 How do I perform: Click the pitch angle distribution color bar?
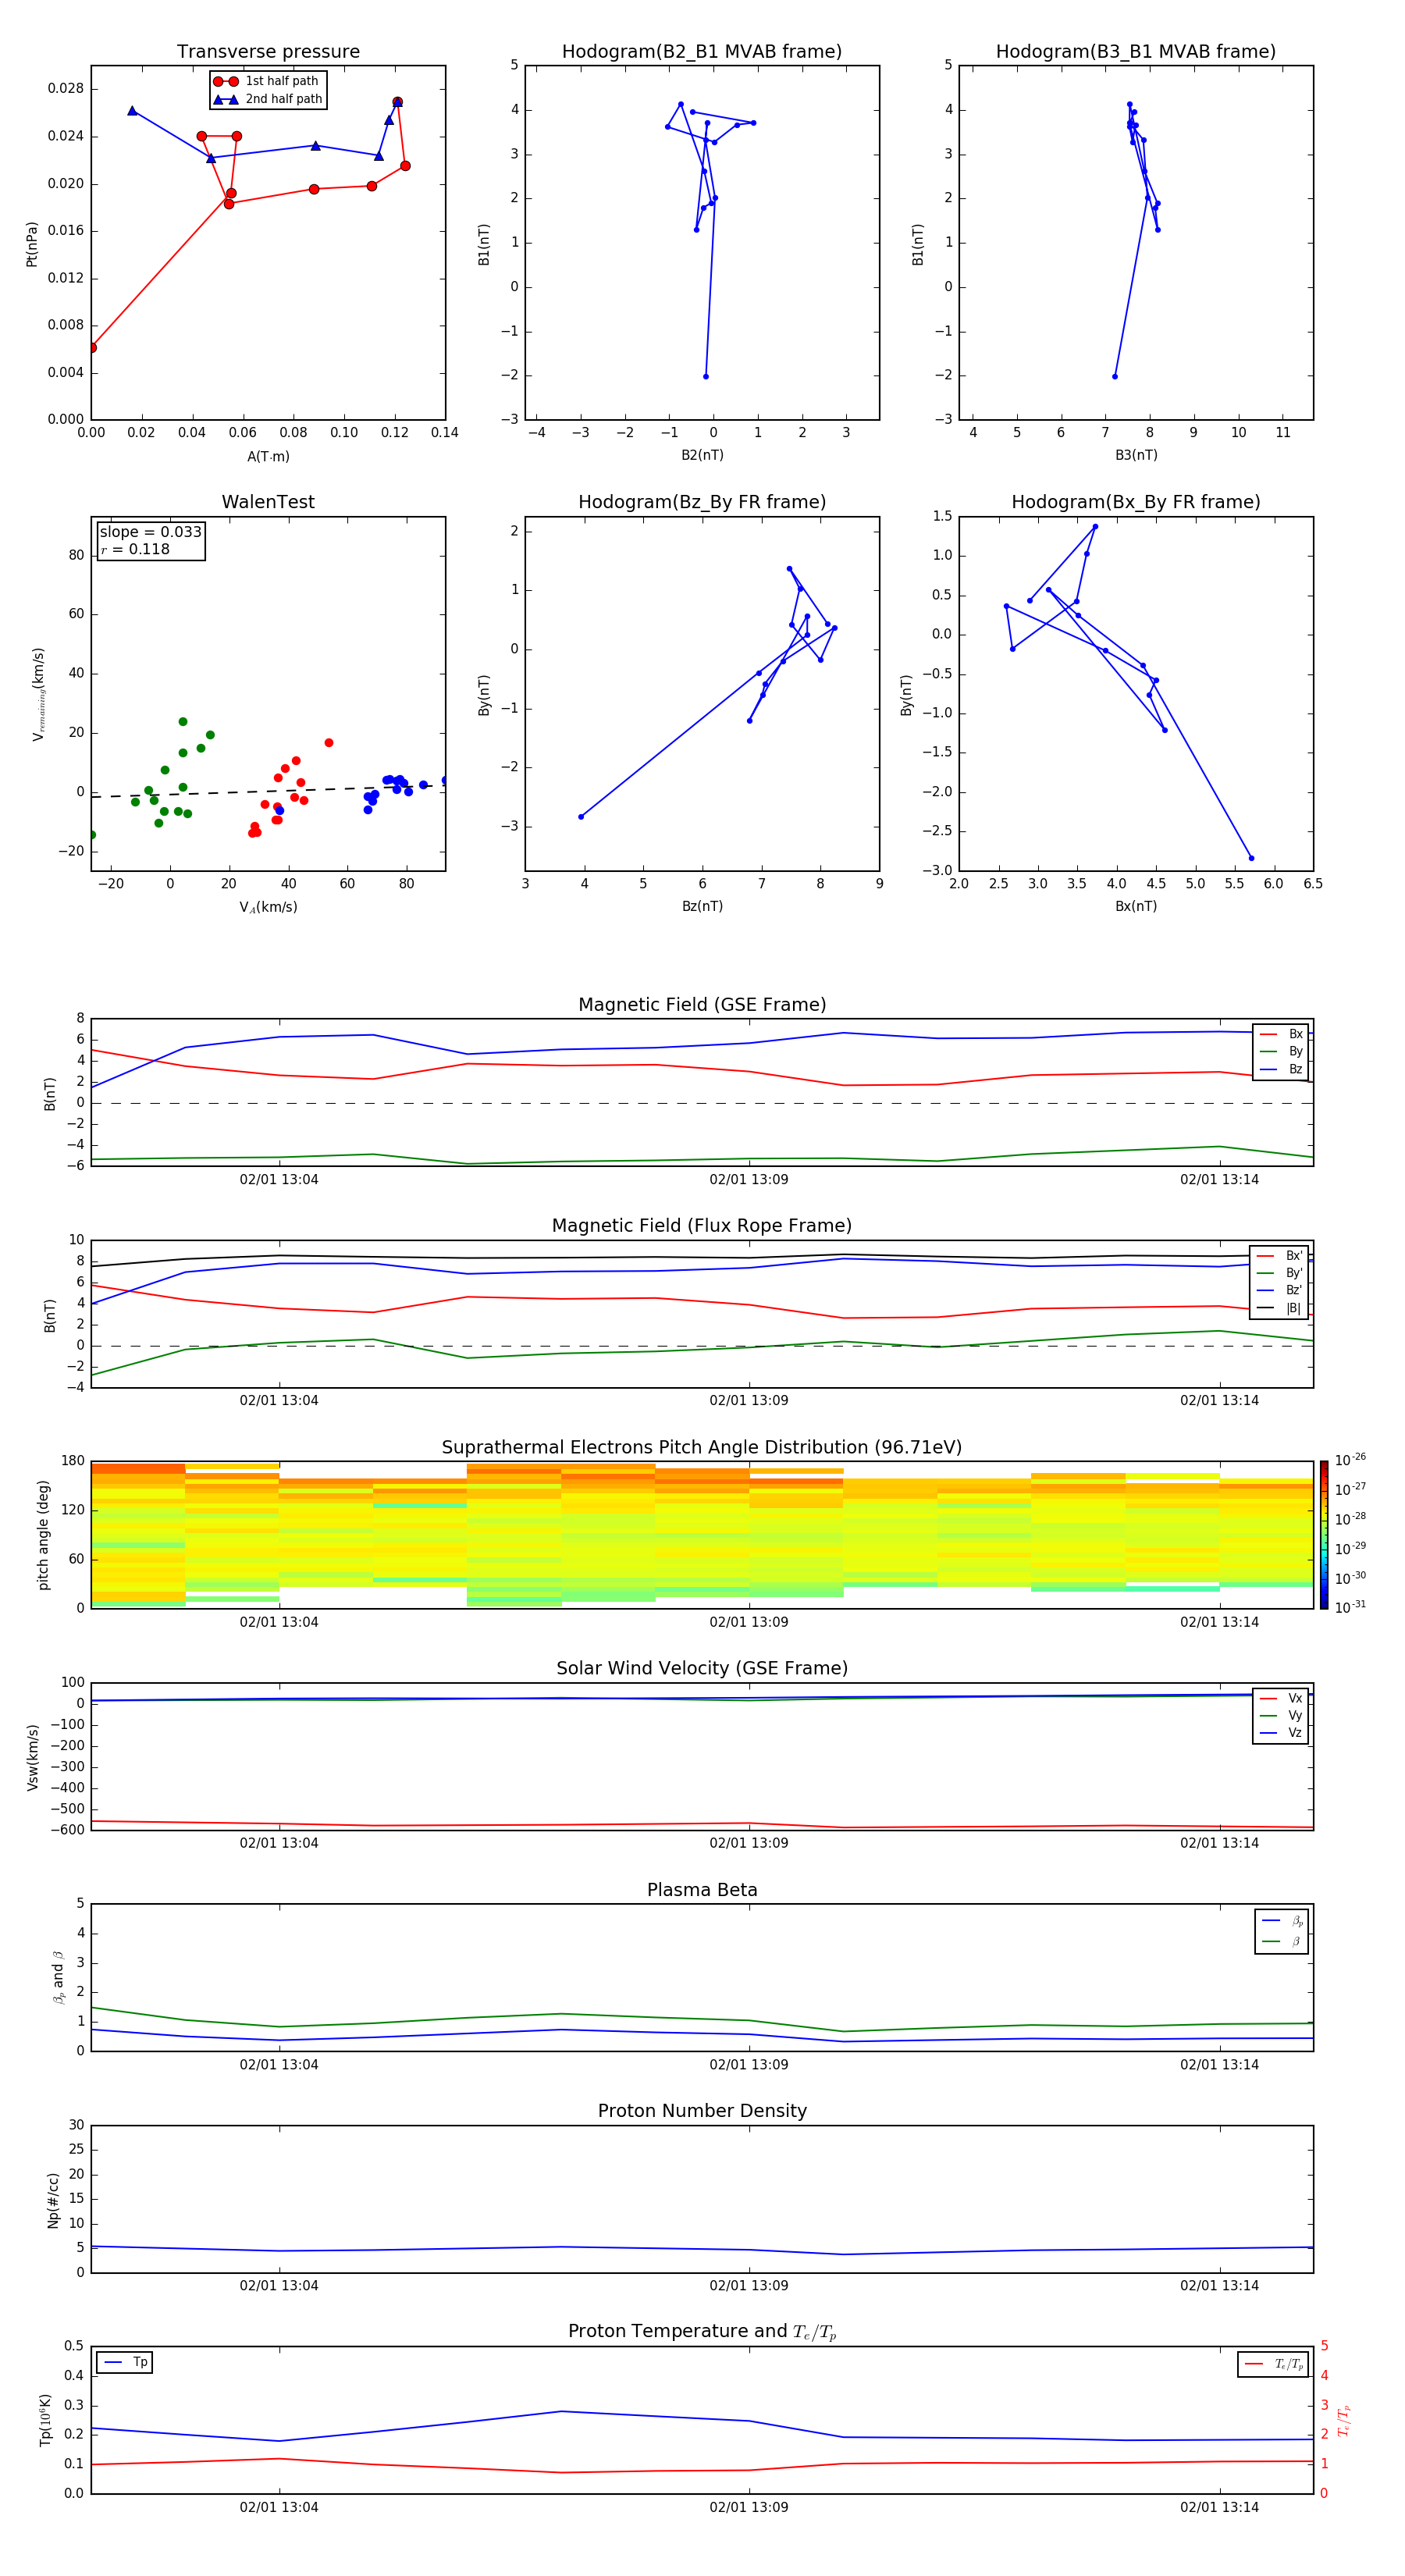pyautogui.click(x=1324, y=1535)
